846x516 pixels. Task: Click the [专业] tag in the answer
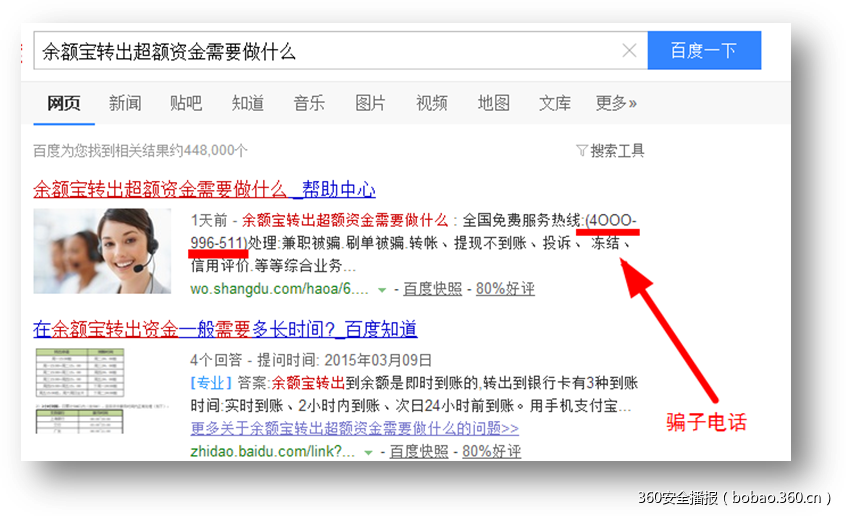211,383
